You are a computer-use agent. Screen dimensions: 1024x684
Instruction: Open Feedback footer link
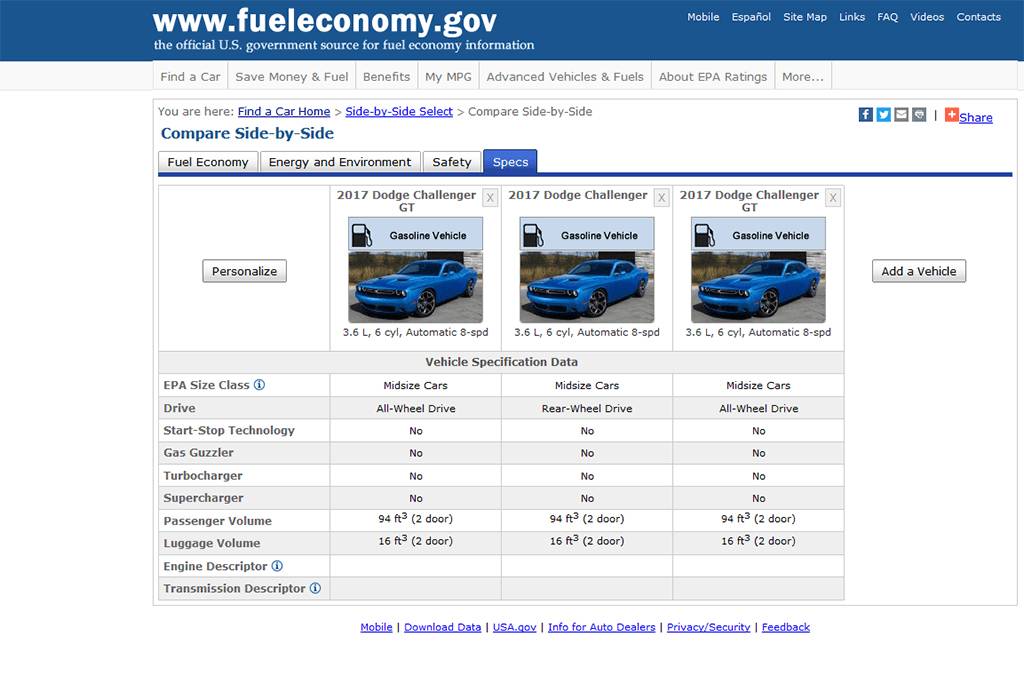(x=786, y=627)
